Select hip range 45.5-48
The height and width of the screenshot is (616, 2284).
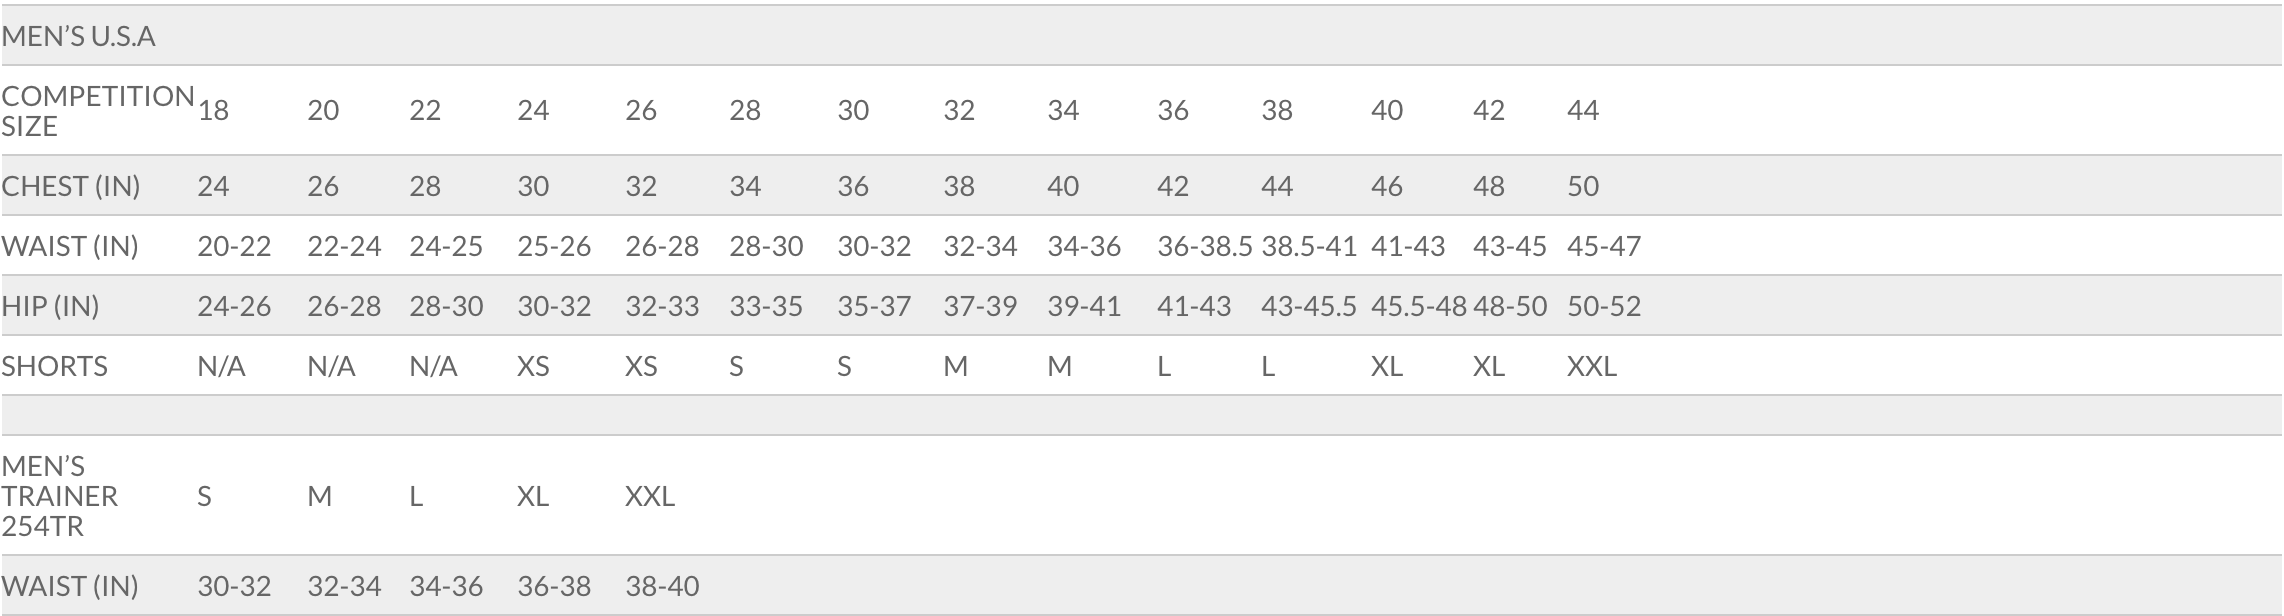(1418, 306)
